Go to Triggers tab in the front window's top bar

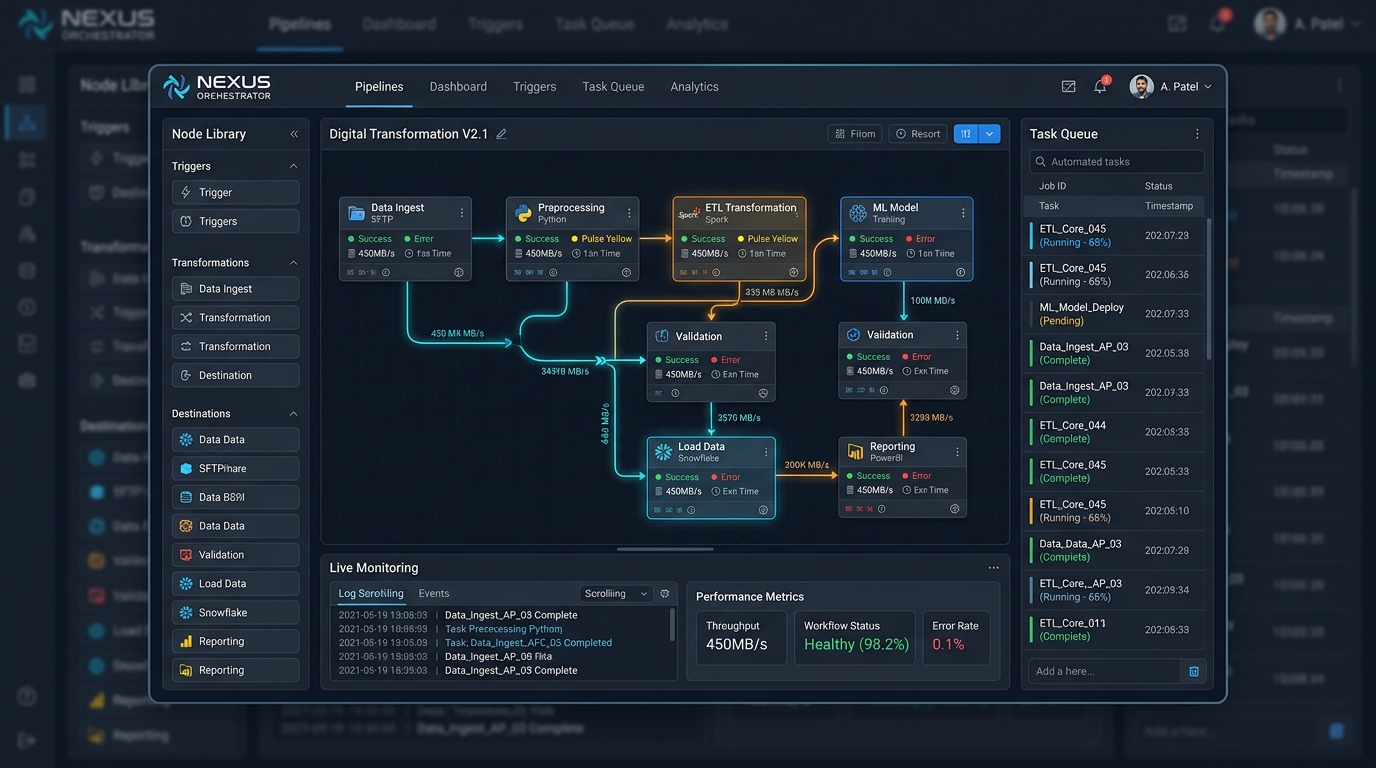[535, 87]
